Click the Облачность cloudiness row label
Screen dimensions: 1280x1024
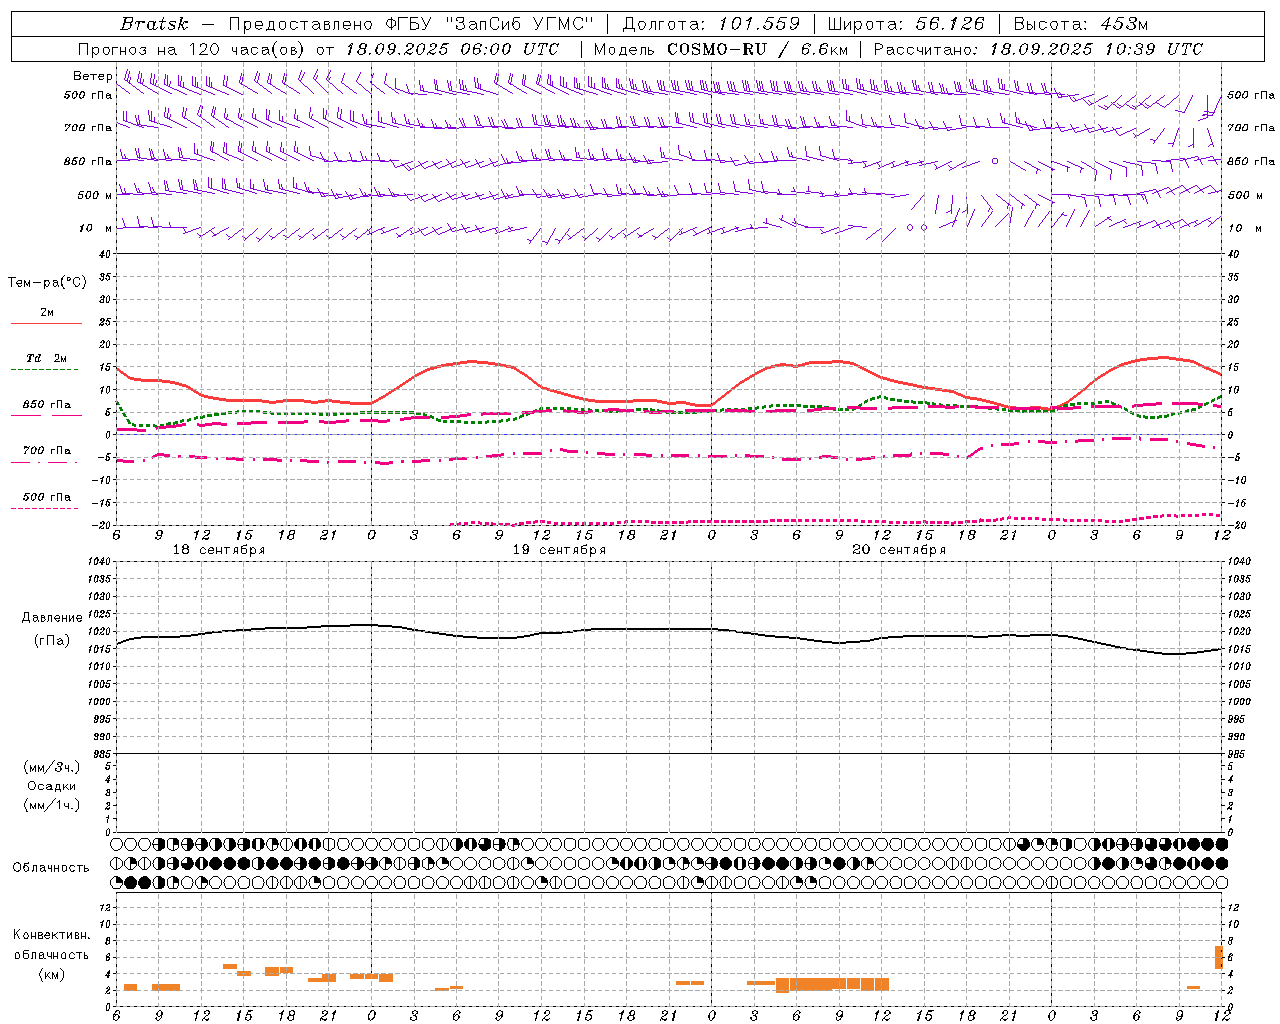click(51, 868)
